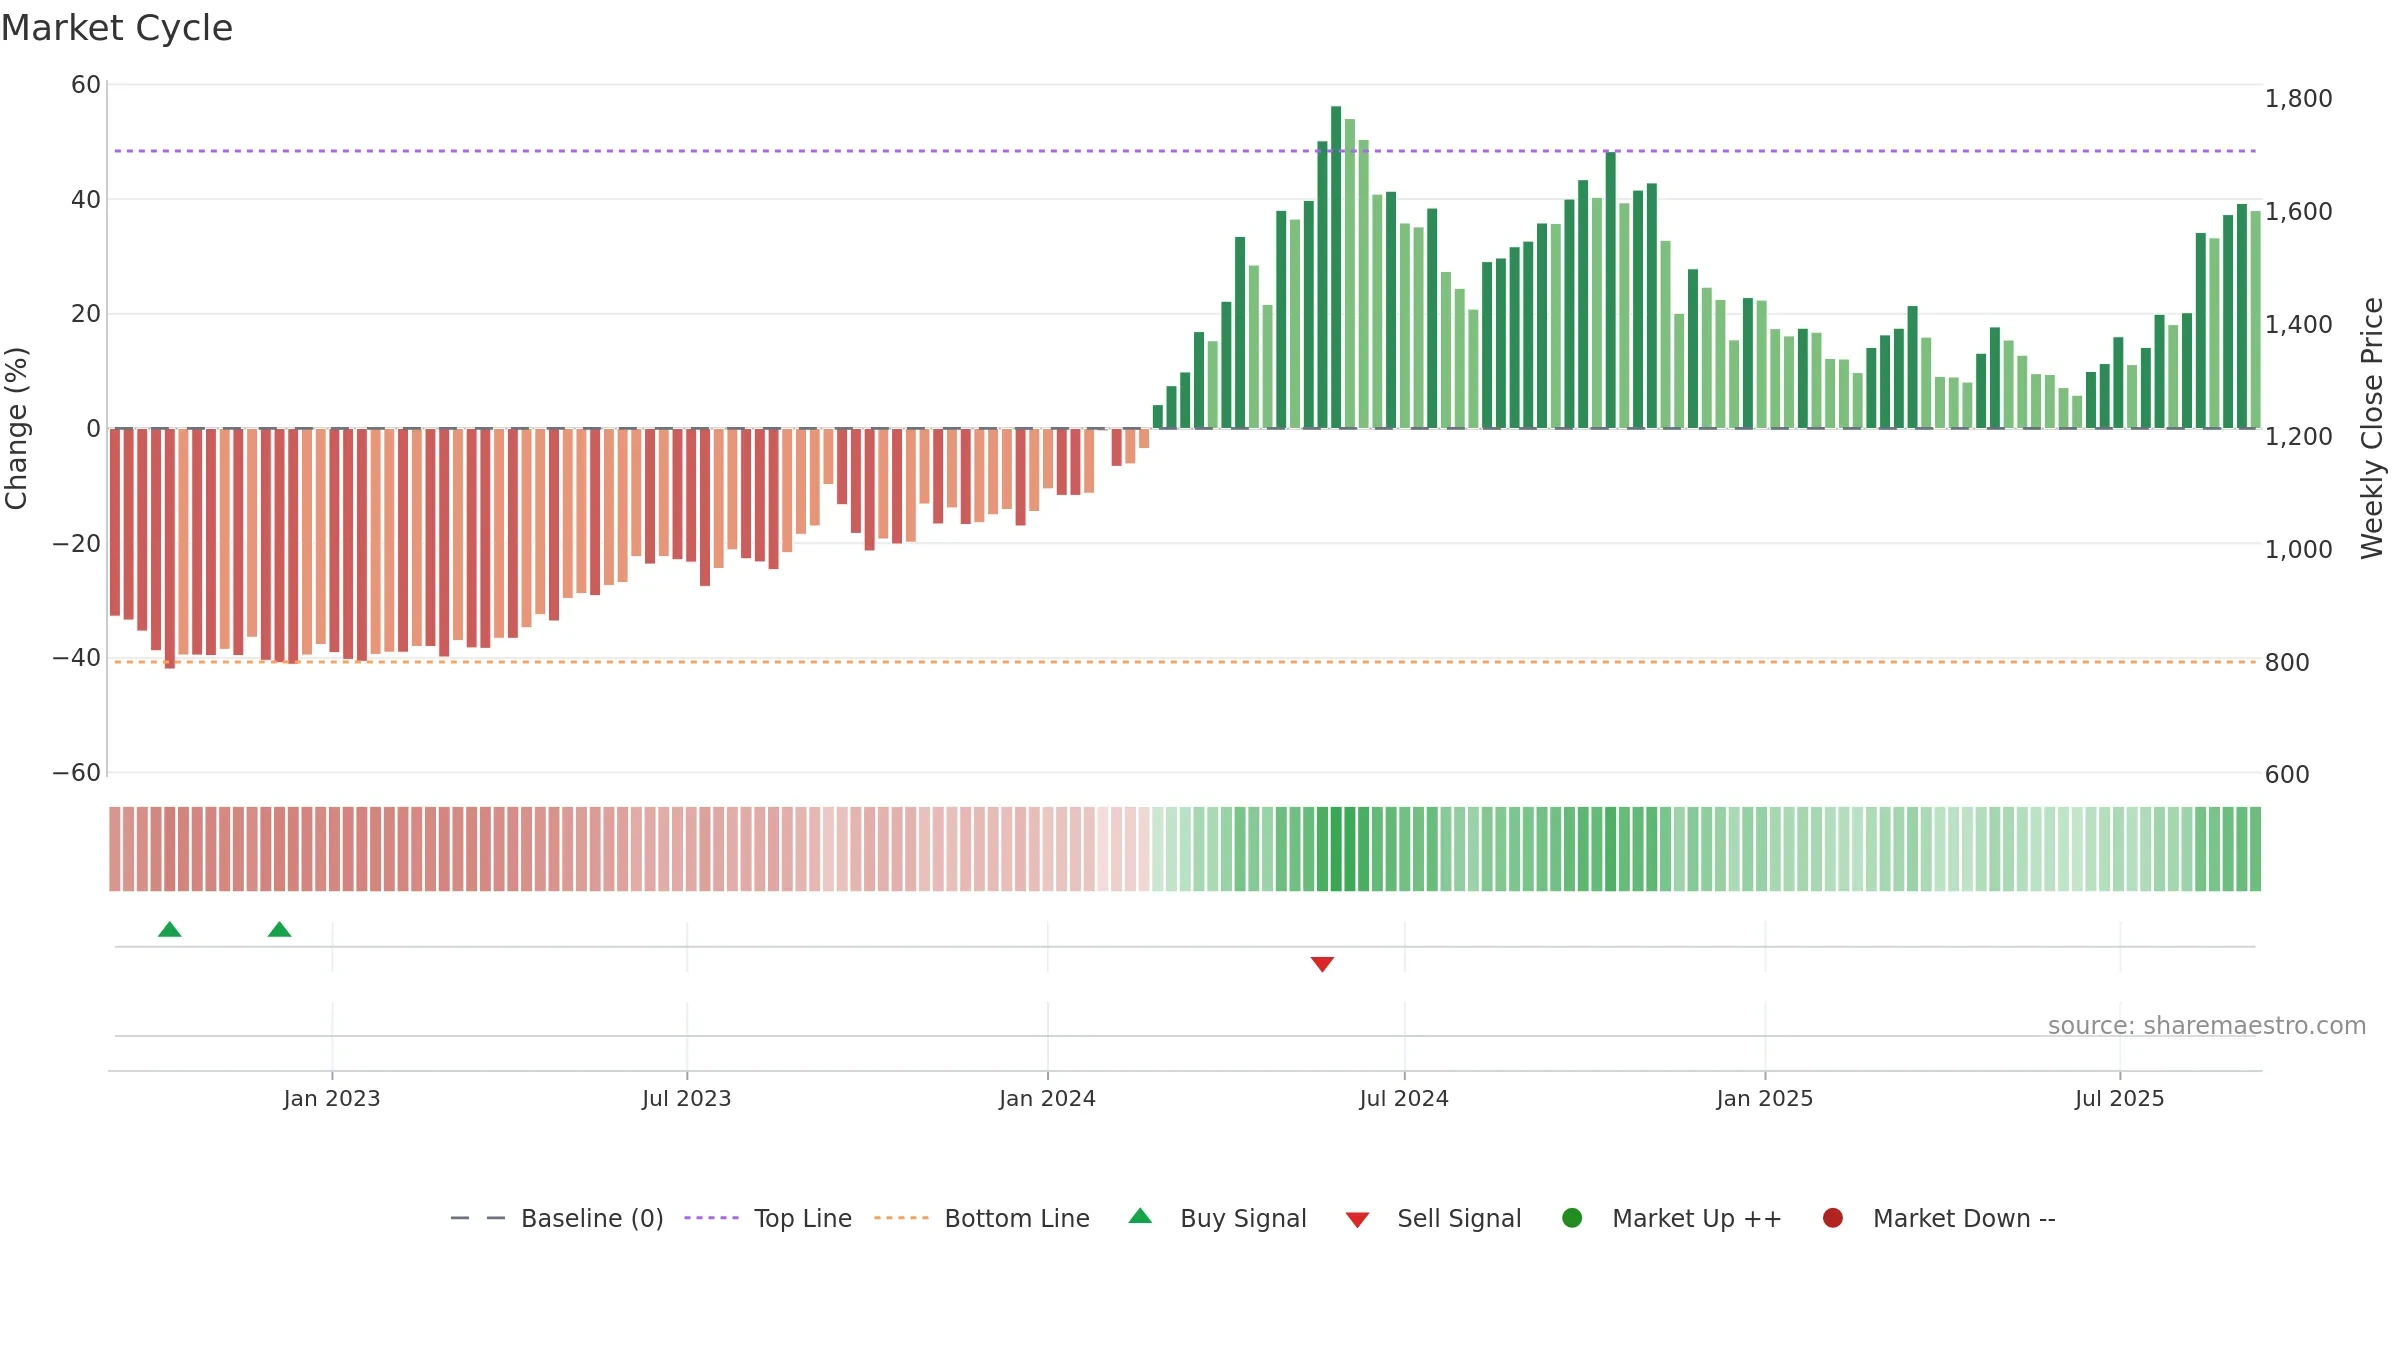This screenshot has height=1350, width=2400.
Task: Click the 600 right axis tick label
Action: [x=2287, y=775]
